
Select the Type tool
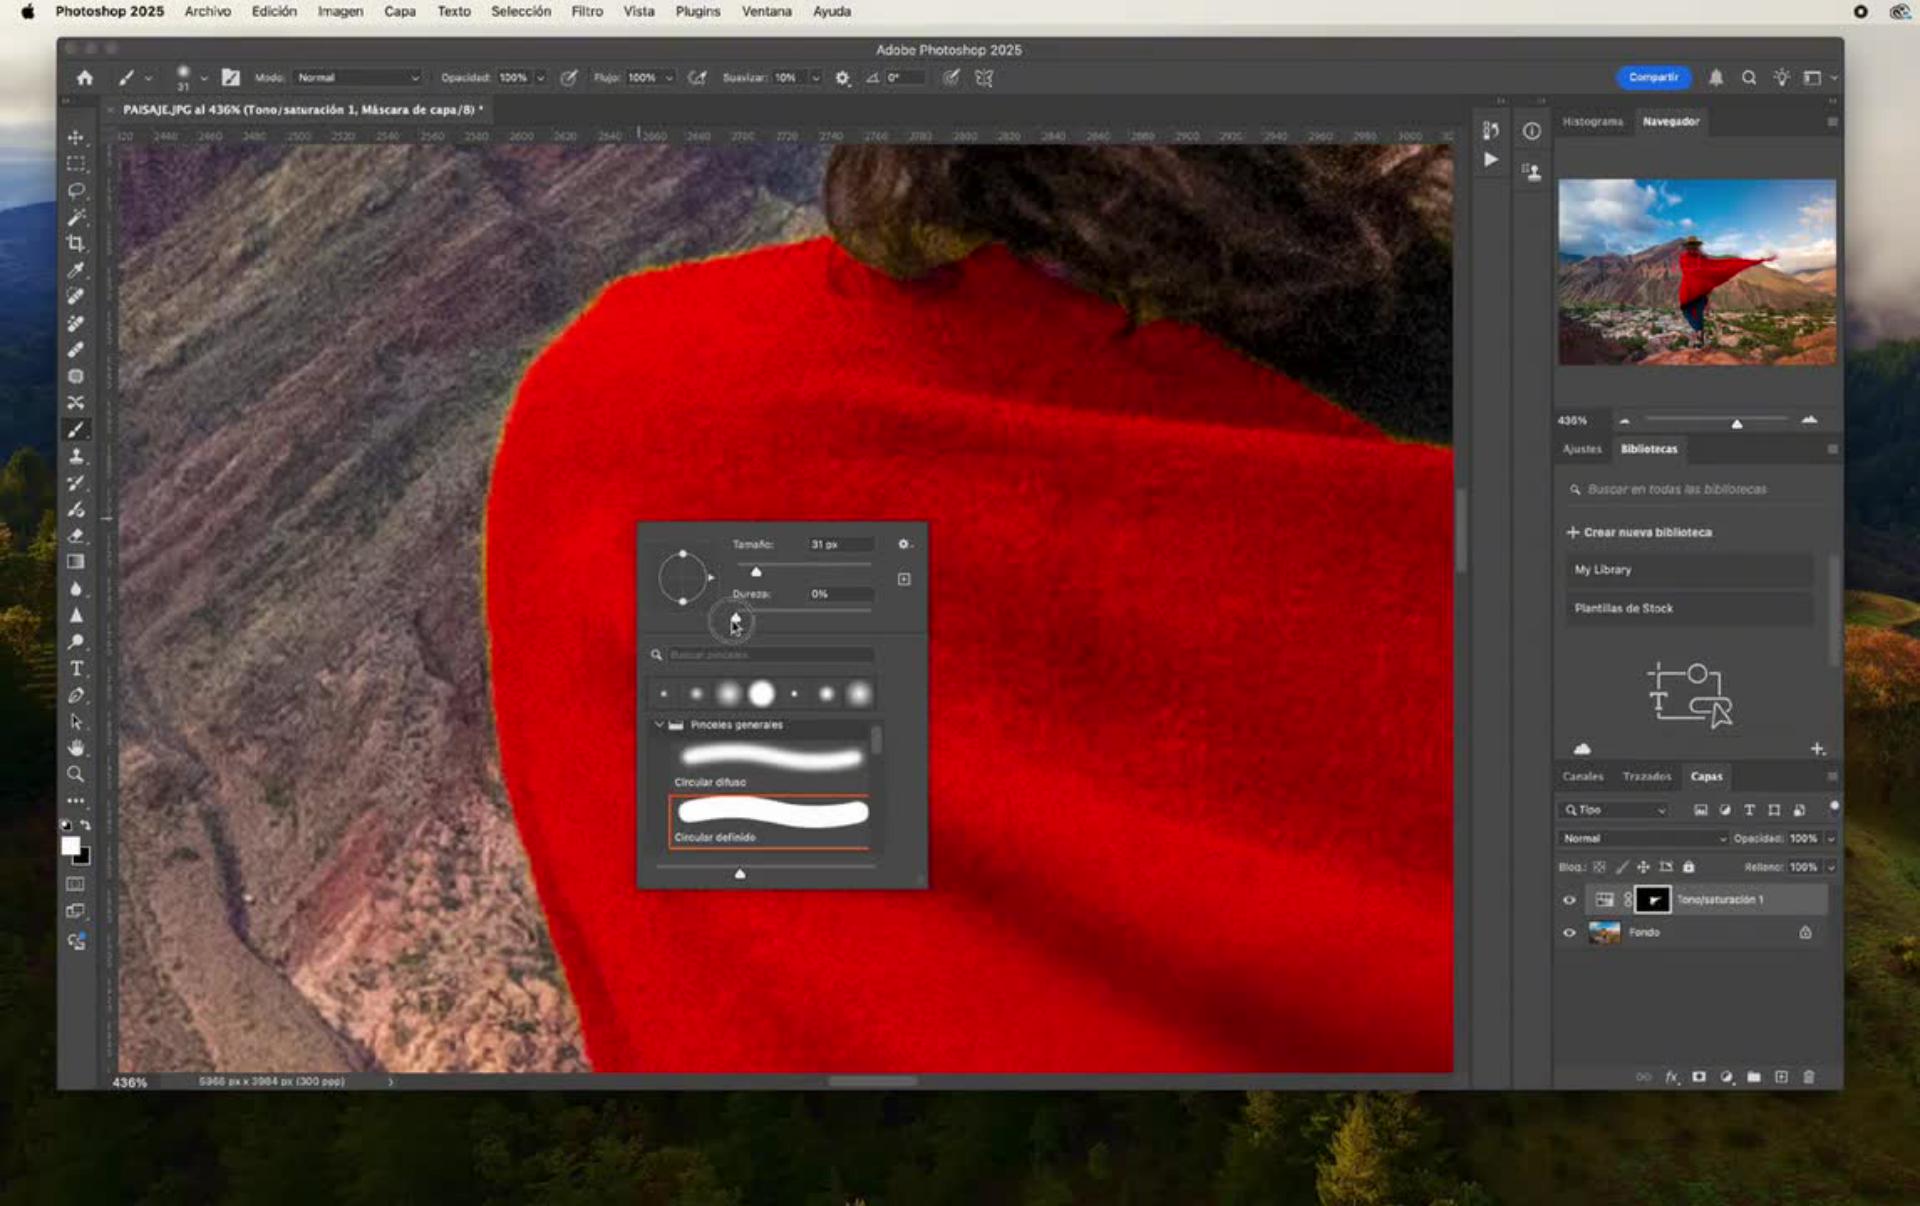coord(76,668)
